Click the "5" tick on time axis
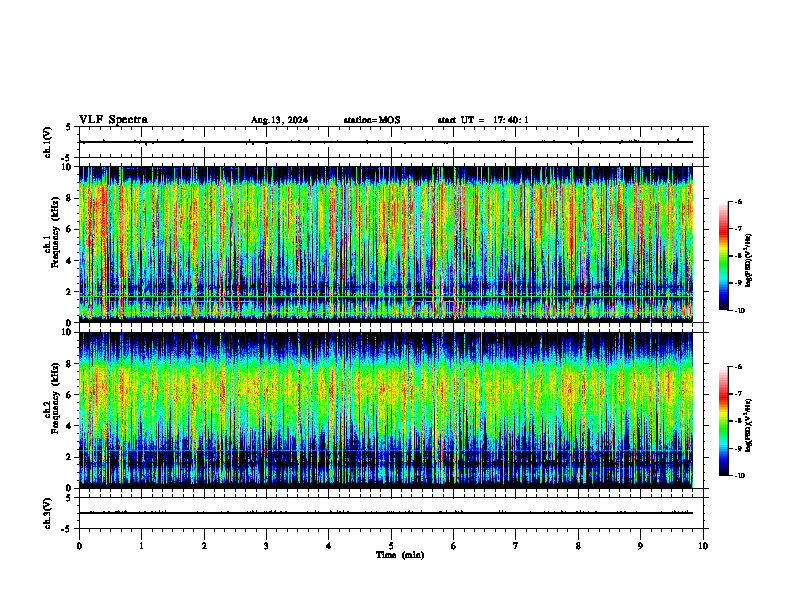Screen dimensions: 792x612 391,546
